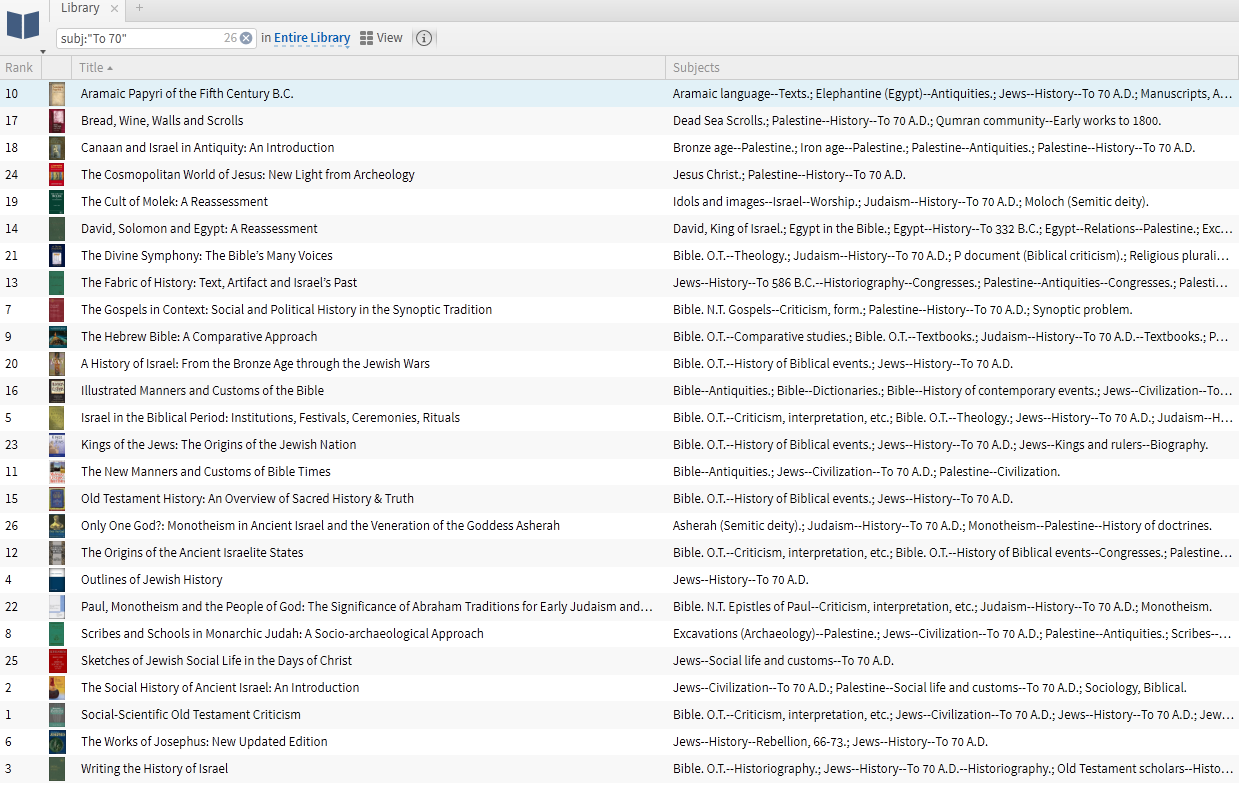Select title The New Manners and Customs of Bible Times
The height and width of the screenshot is (791, 1239).
(206, 472)
